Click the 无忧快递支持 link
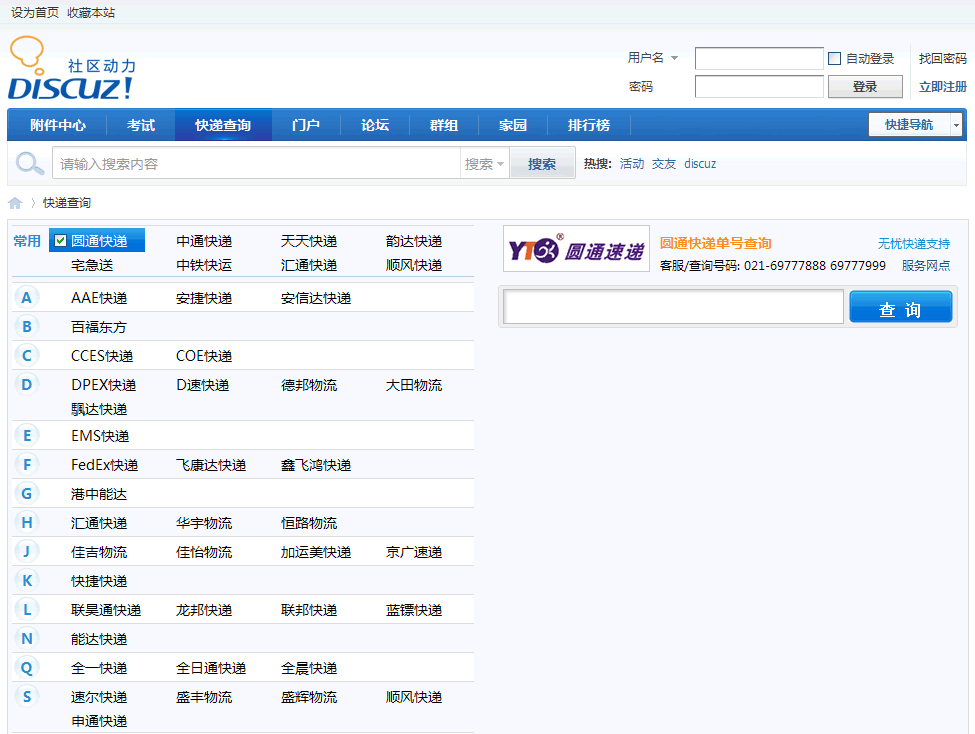 pos(913,243)
